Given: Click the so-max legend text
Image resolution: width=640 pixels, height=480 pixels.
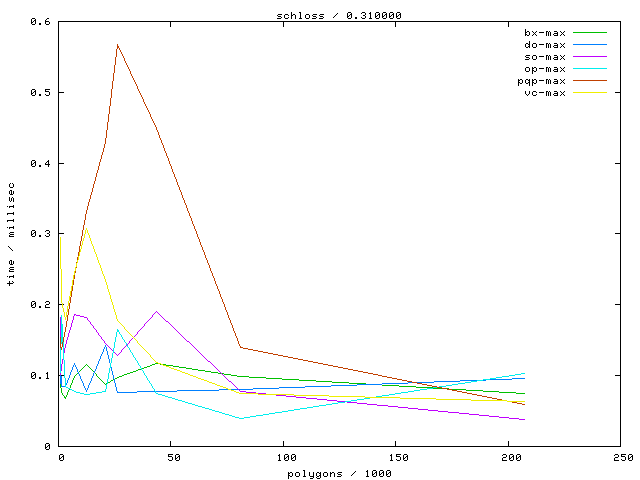Looking at the screenshot, I should coord(545,57).
